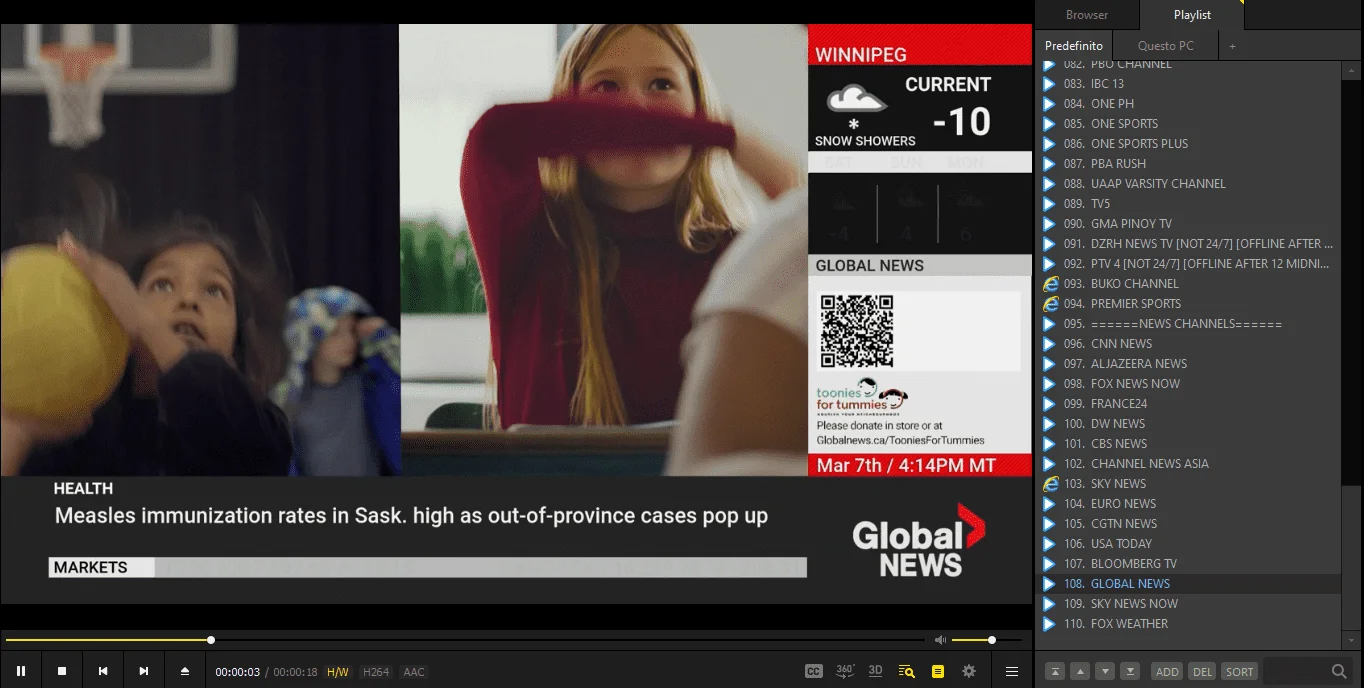Move selected playlist item up
Viewport: 1364px width, 688px height.
coord(1080,671)
